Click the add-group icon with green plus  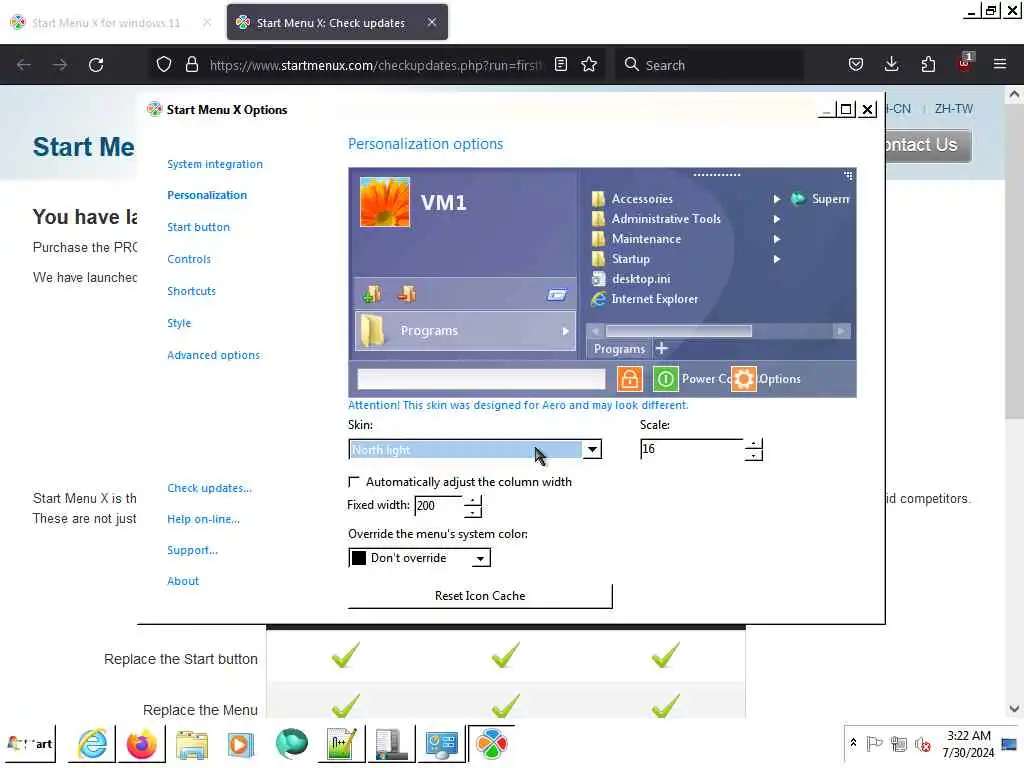[372, 295]
